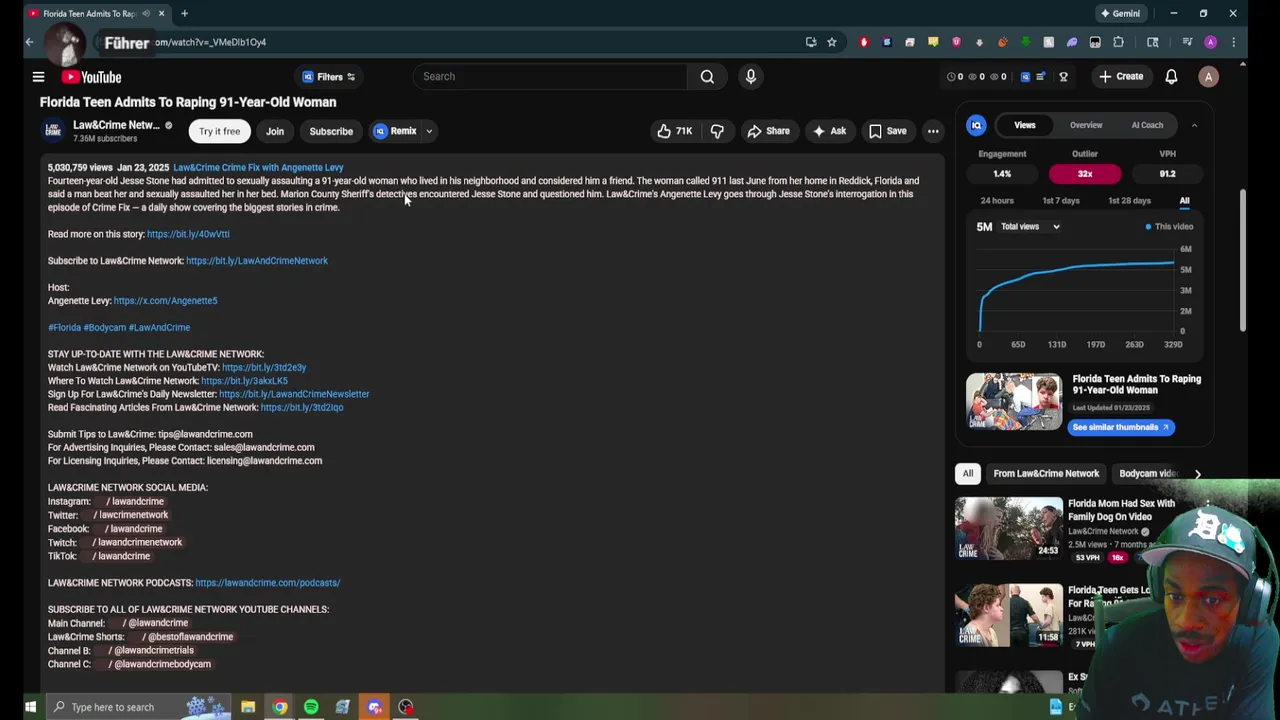The width and height of the screenshot is (1280, 720).
Task: Click Chrome icon in the taskbar
Action: [x=280, y=707]
